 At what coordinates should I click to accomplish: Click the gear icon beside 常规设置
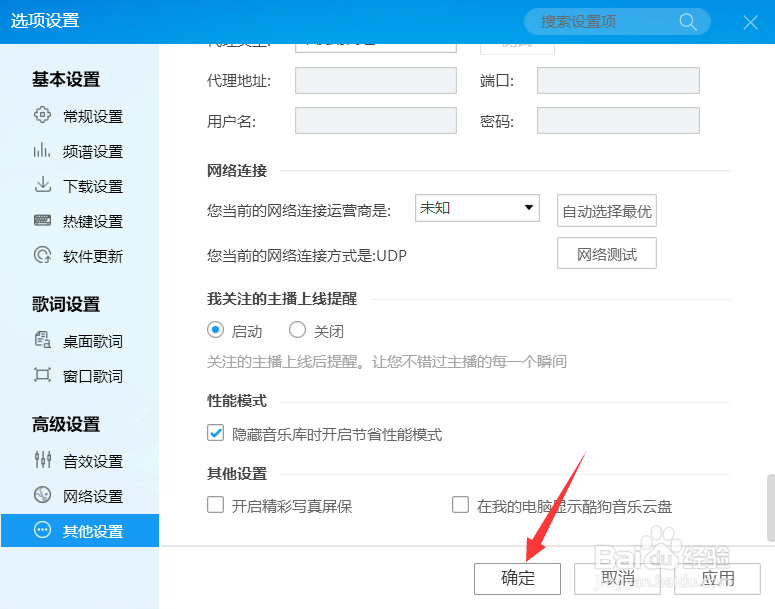point(42,114)
